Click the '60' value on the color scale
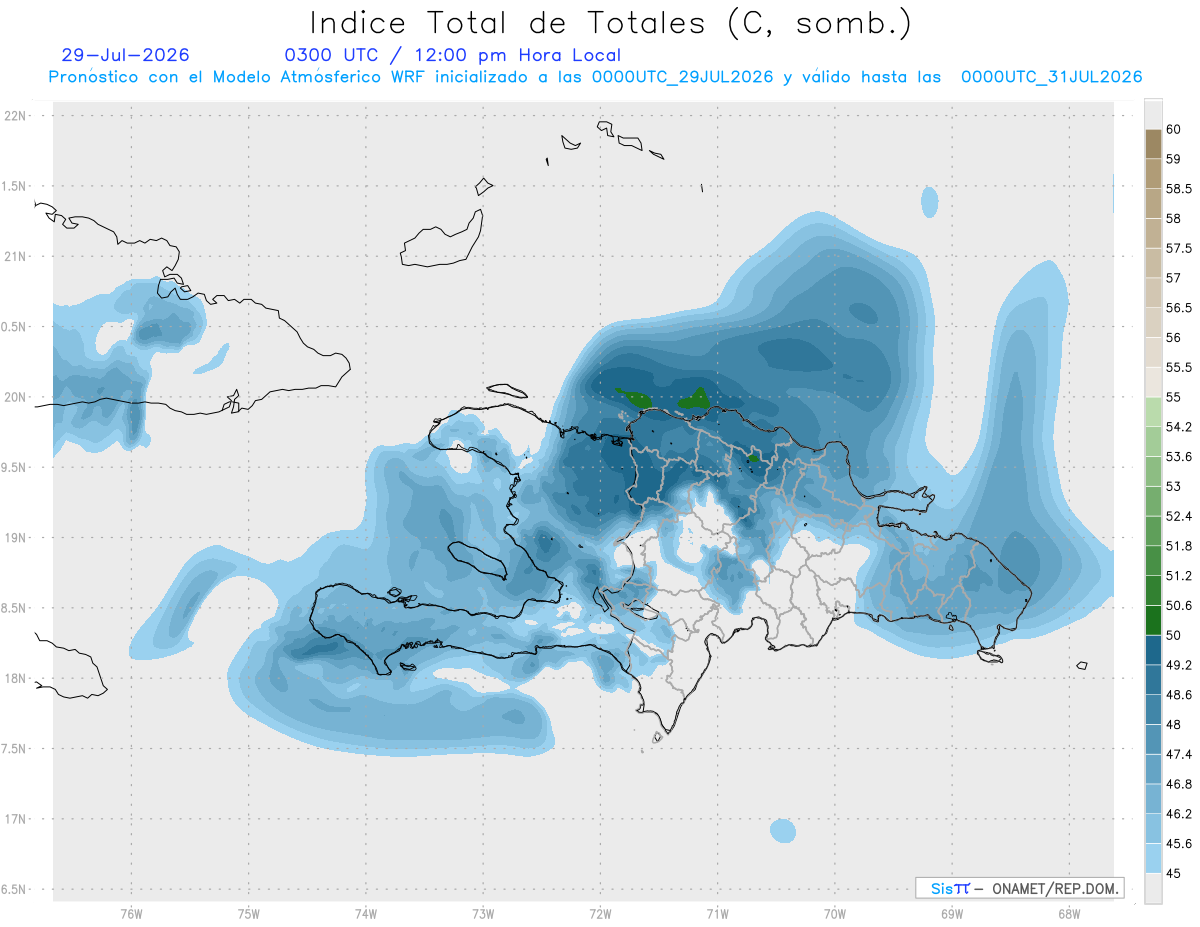Screen dimensions: 1200x927 pyautogui.click(x=1175, y=130)
